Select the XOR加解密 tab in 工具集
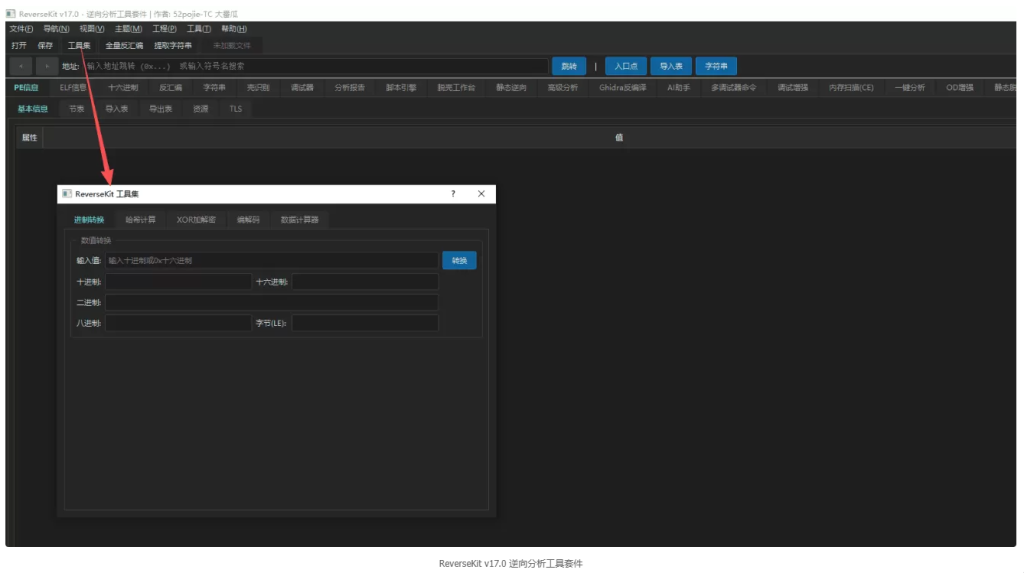Screen dimensions: 1024x573 196,220
